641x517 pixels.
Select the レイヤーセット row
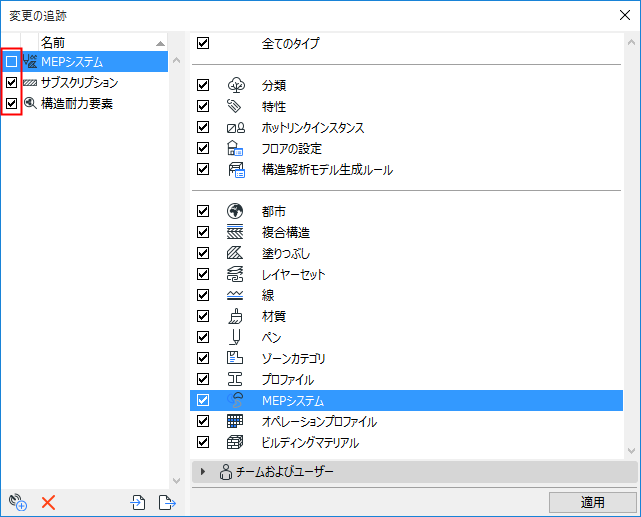click(406, 274)
